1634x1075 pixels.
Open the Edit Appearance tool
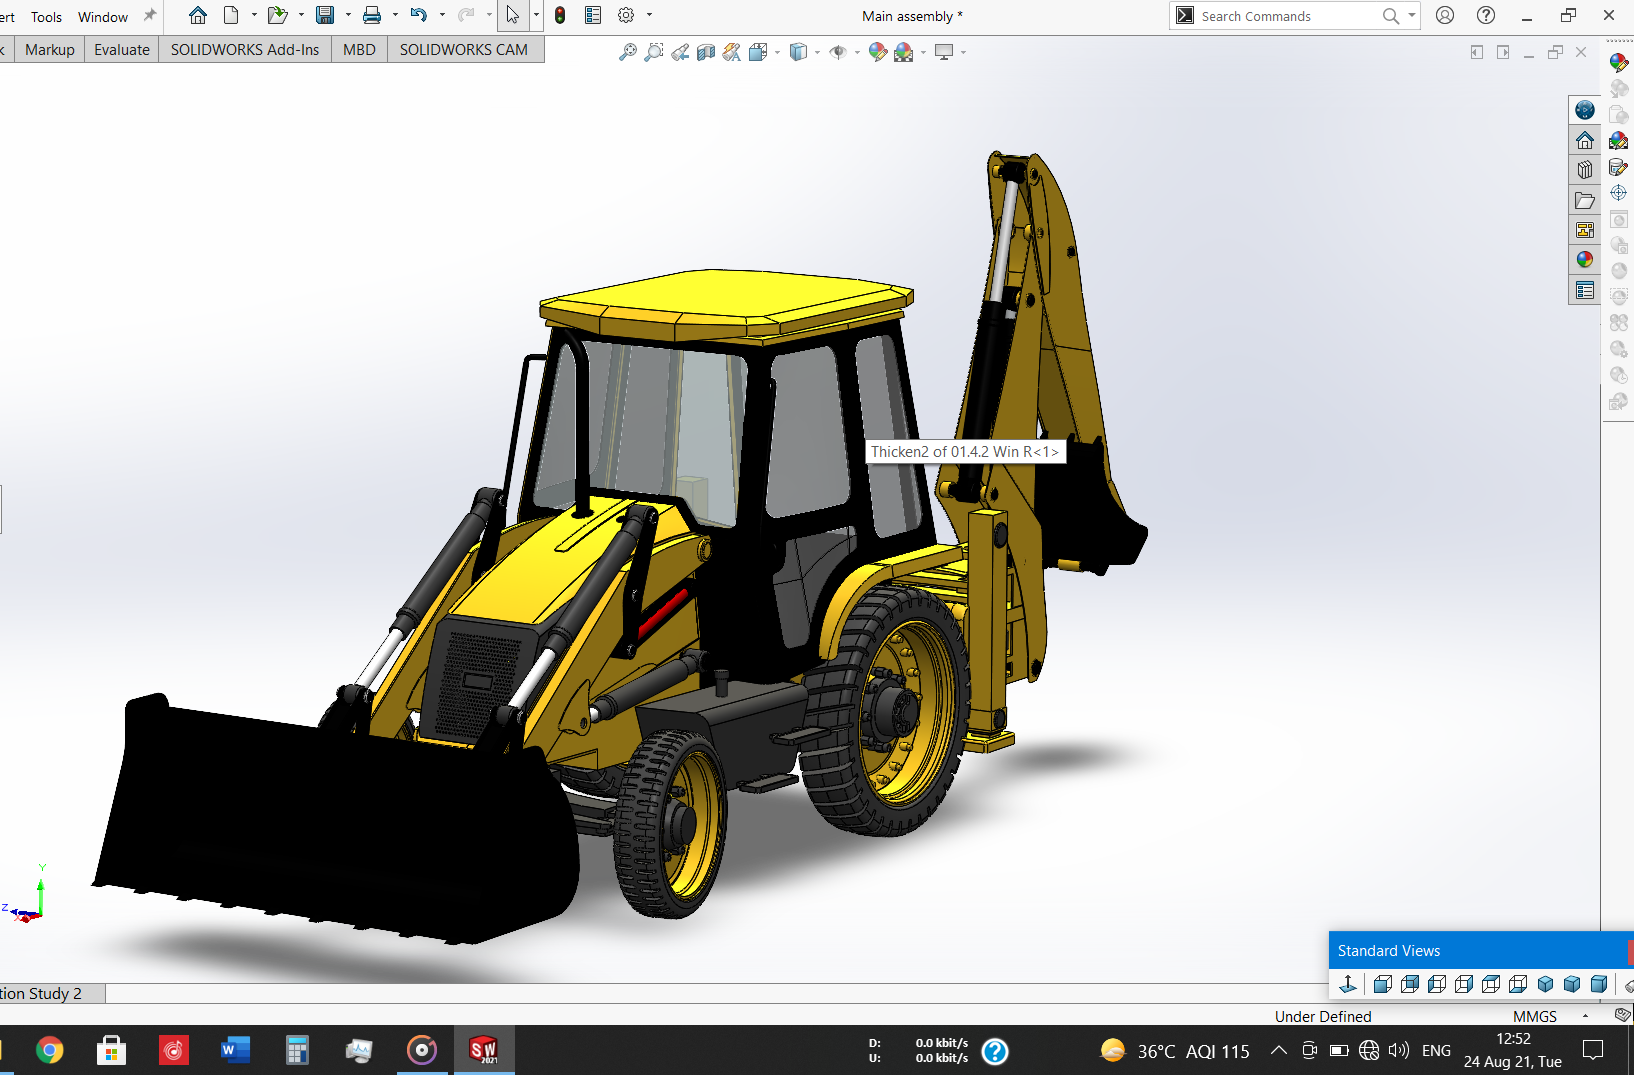pos(878,52)
